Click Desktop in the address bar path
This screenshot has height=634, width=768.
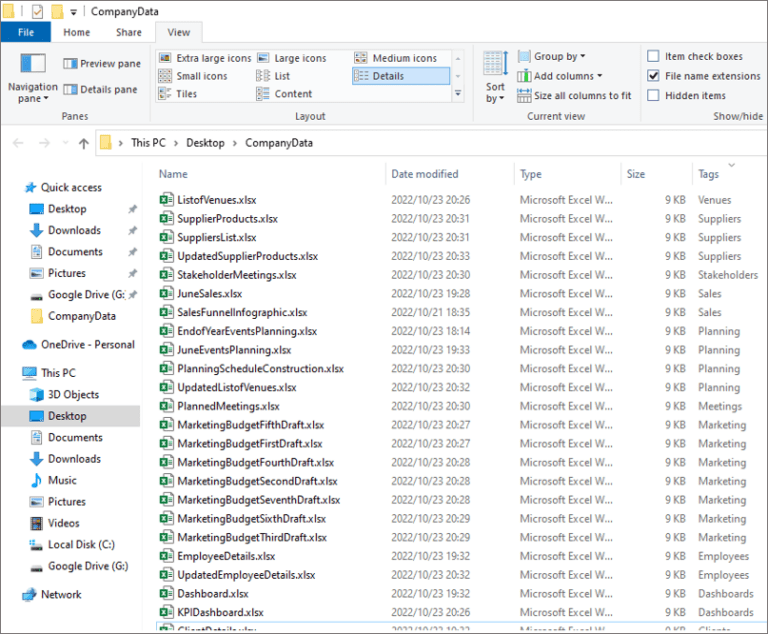click(x=205, y=143)
